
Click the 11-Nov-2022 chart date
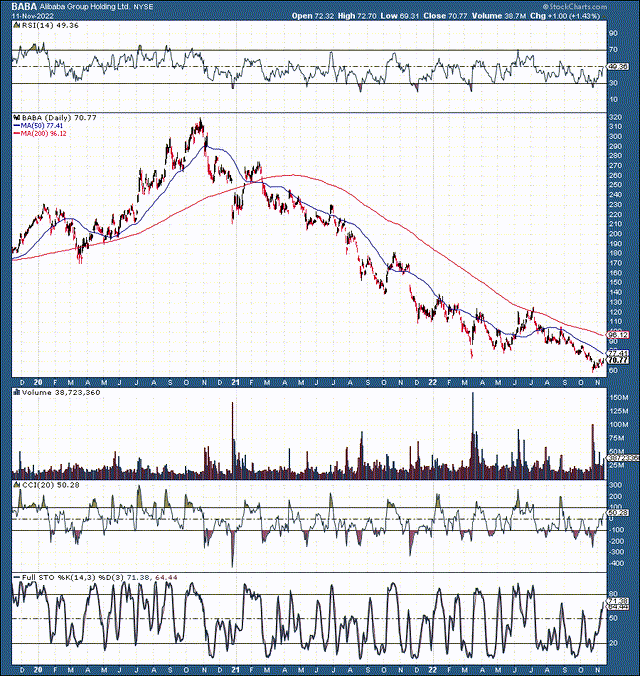point(33,16)
